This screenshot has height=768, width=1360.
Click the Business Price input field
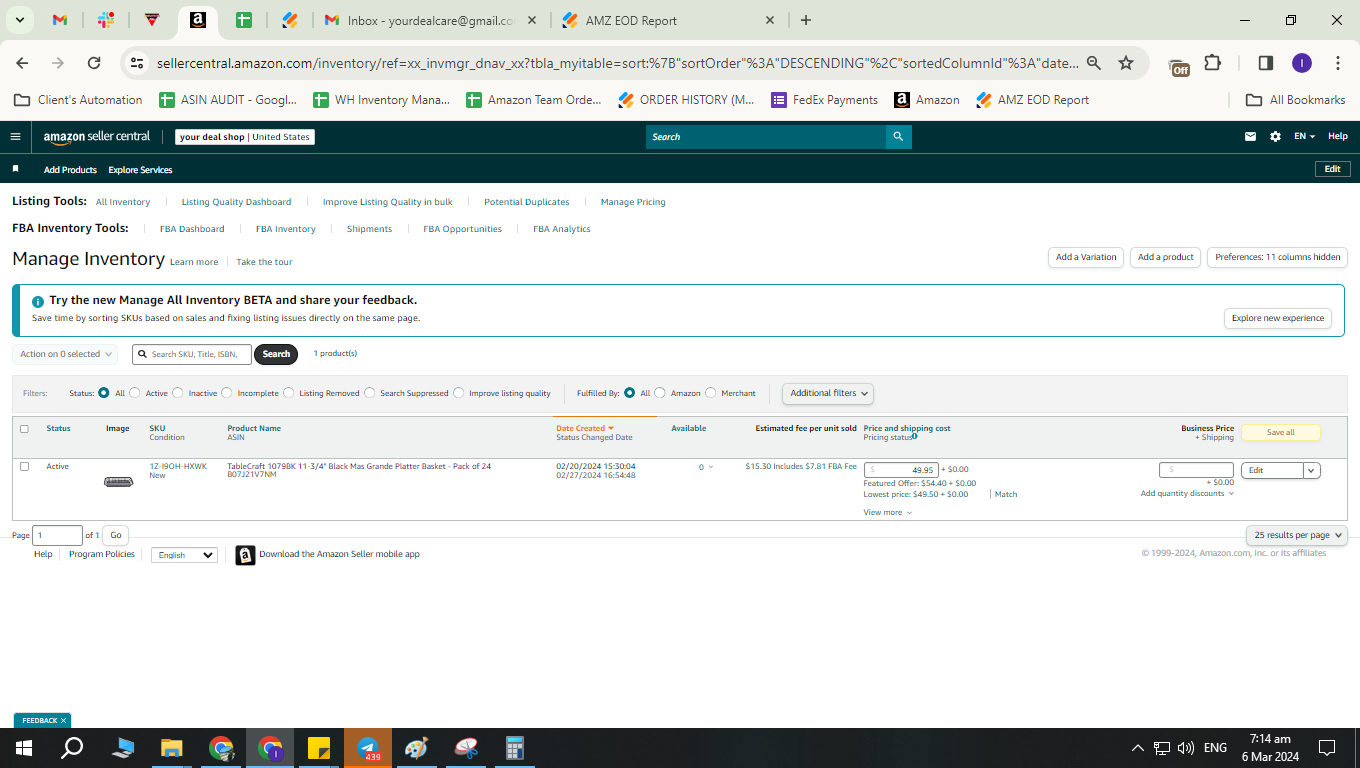pos(1197,470)
